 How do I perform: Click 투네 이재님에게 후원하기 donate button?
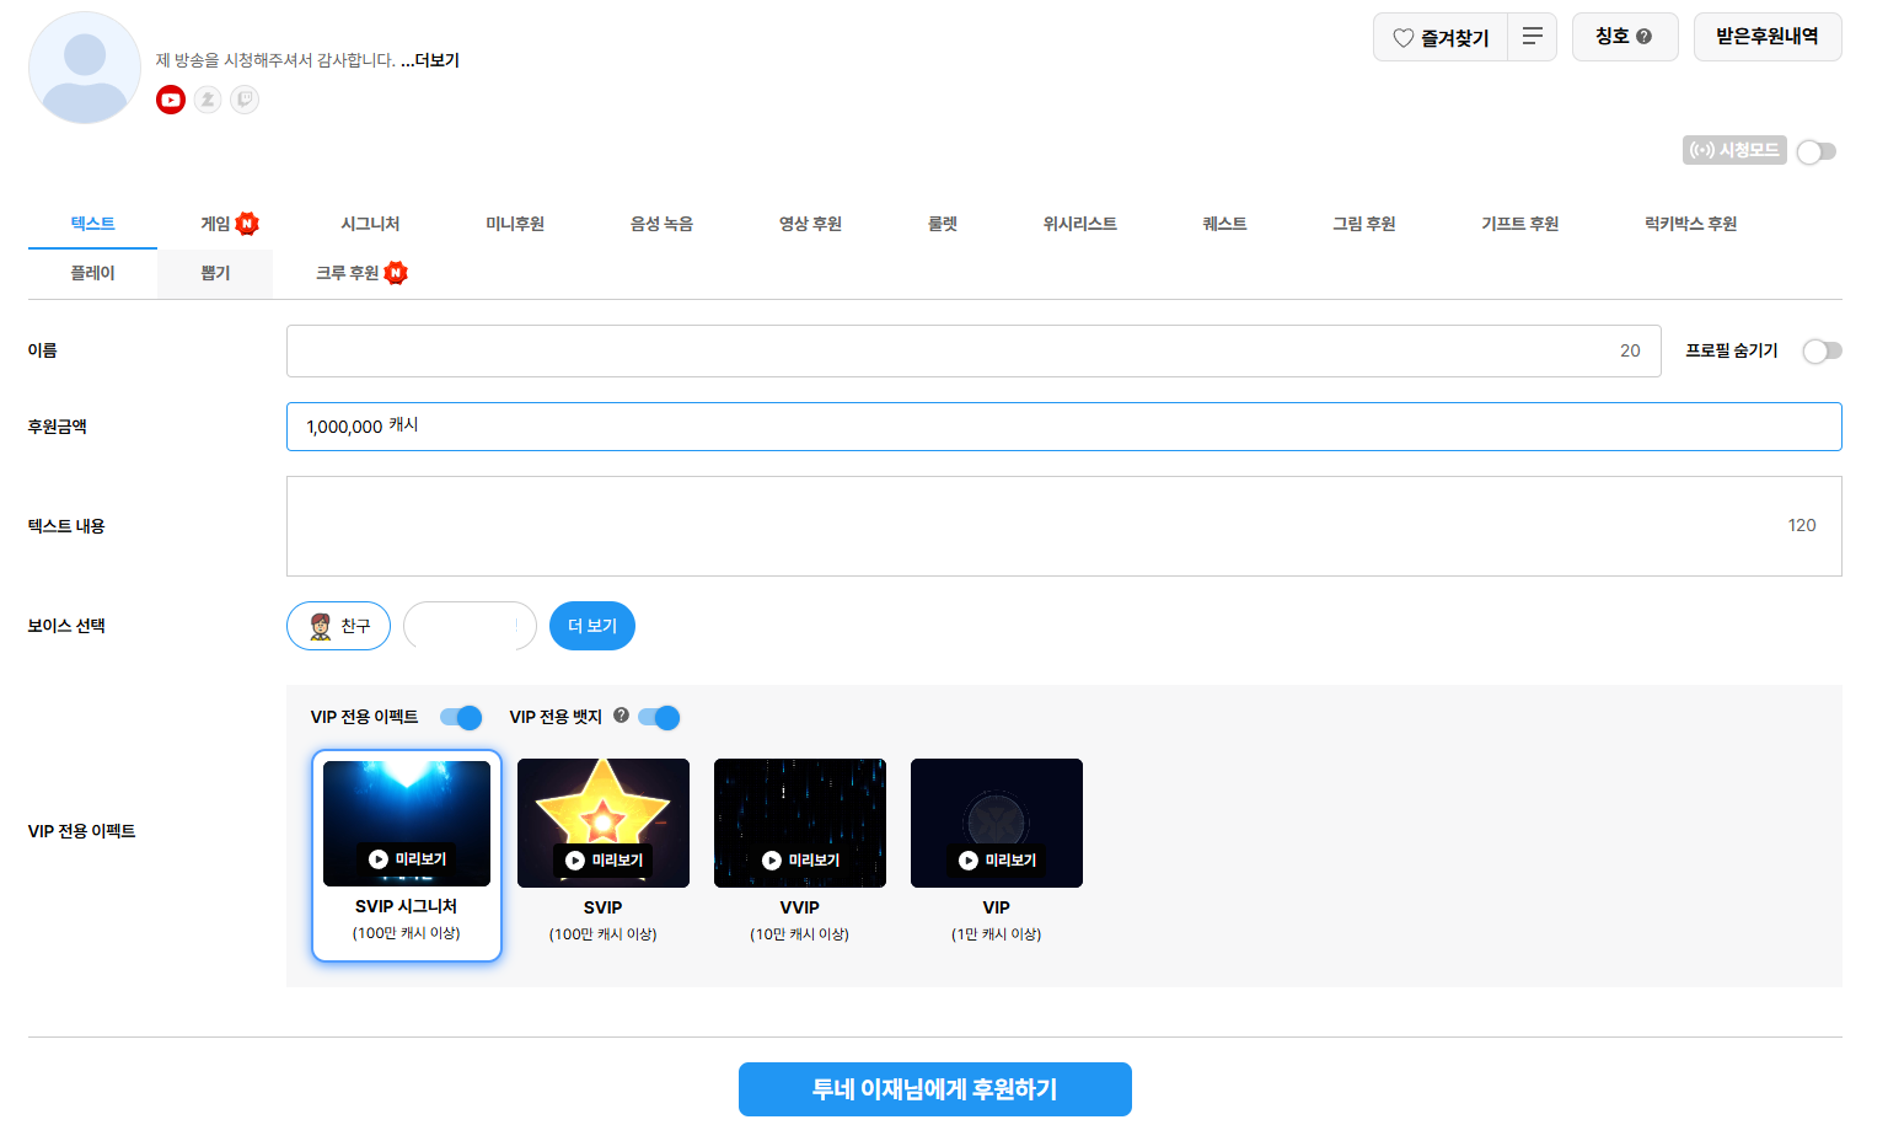(935, 1089)
